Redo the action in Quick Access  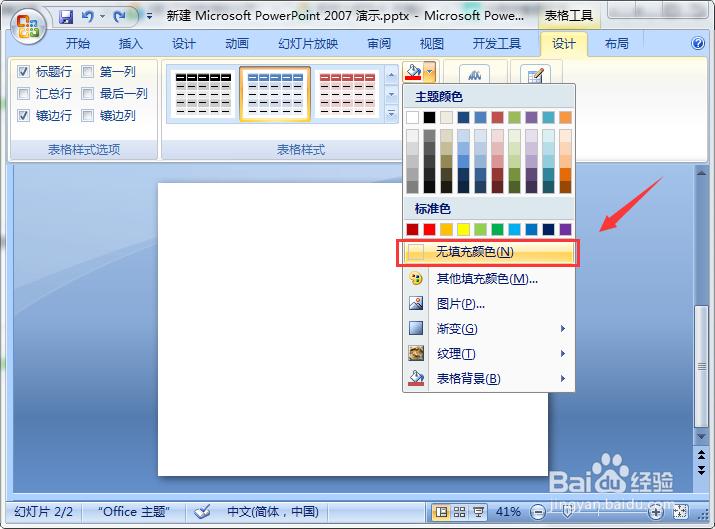click(x=120, y=17)
